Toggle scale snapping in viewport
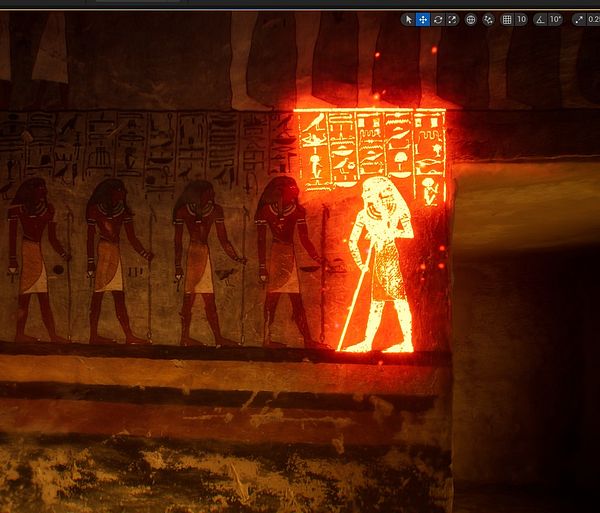600x513 pixels. tap(579, 20)
